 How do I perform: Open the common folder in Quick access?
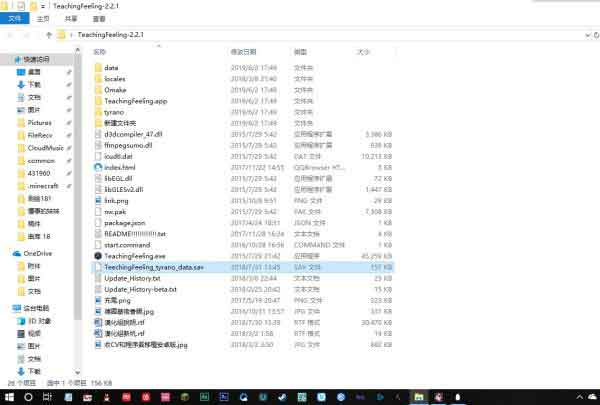(41, 161)
